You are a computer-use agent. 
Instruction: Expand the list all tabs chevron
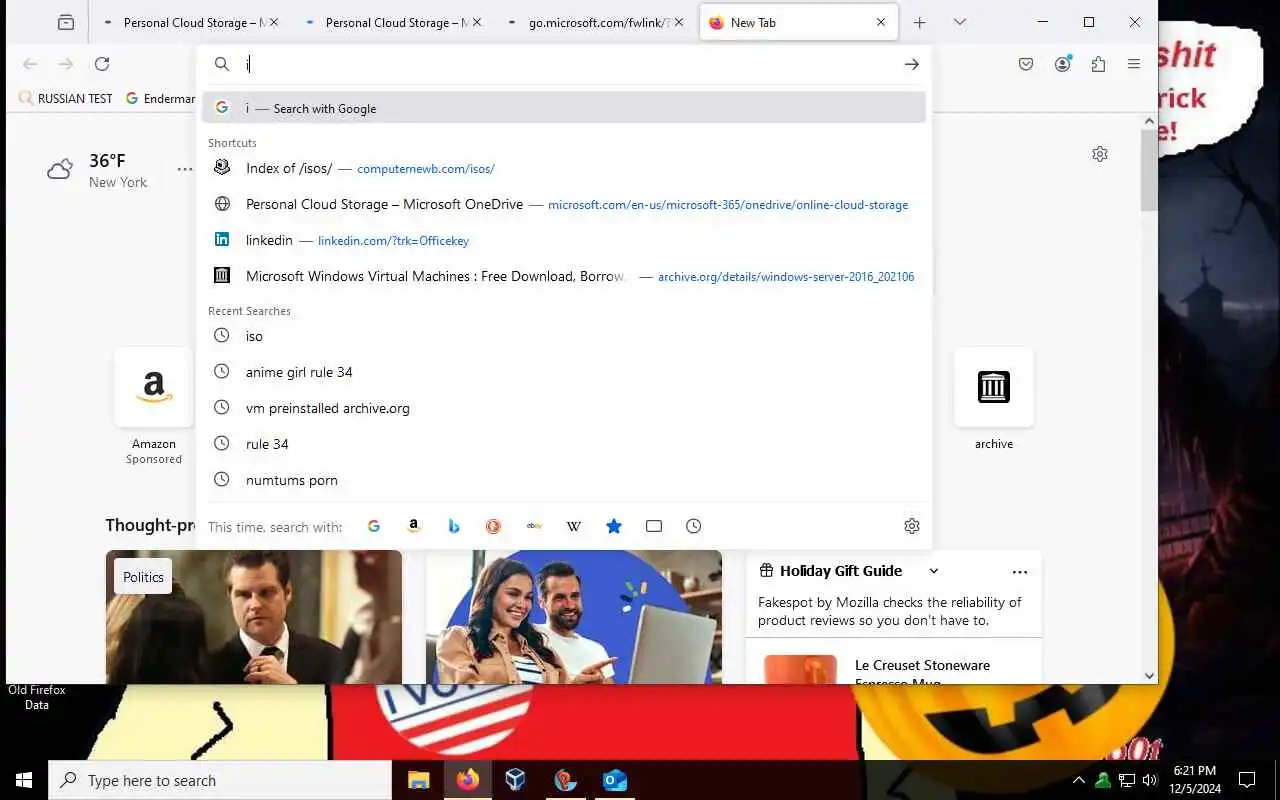click(x=960, y=22)
